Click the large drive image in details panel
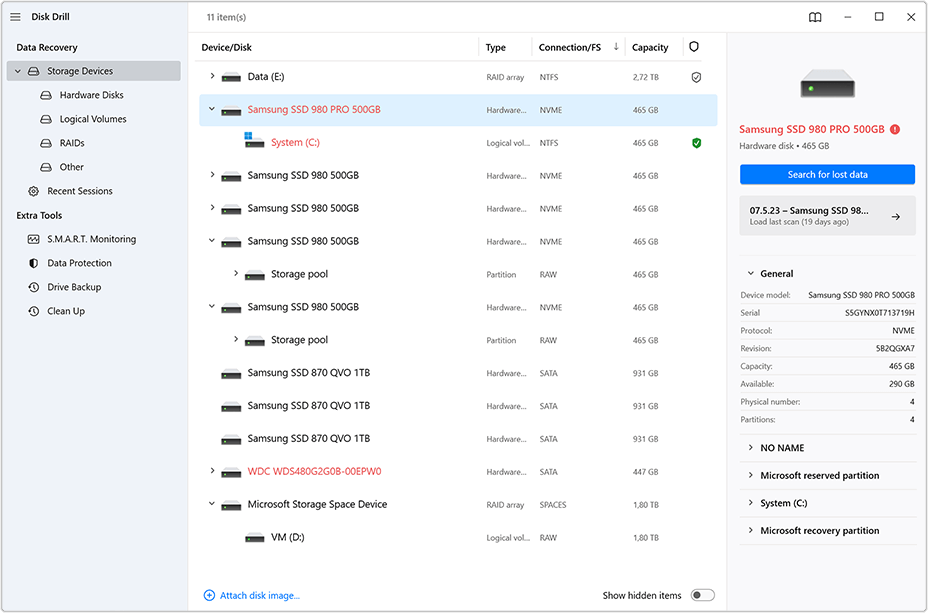 827,83
